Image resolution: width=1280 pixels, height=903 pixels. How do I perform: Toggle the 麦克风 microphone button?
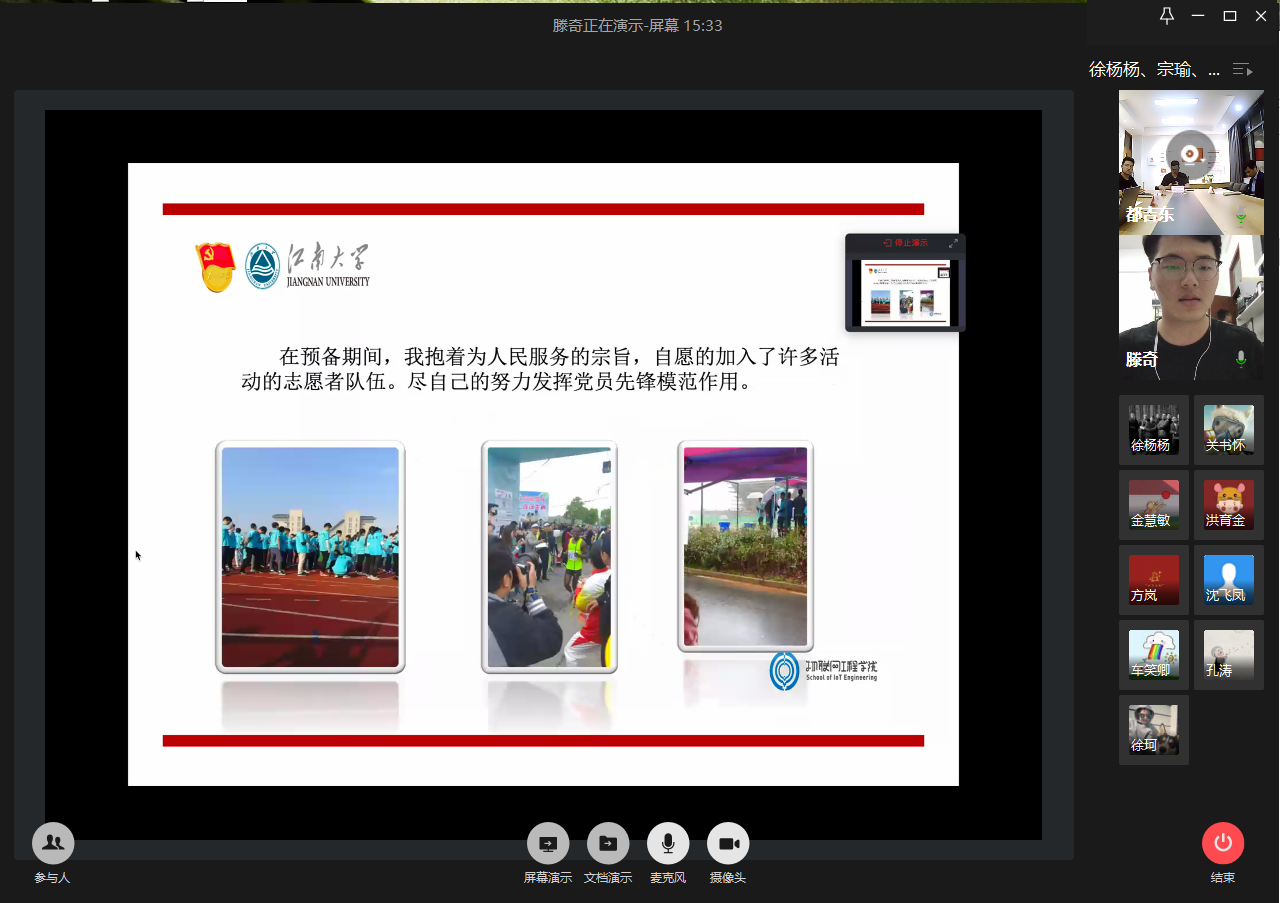tap(668, 843)
